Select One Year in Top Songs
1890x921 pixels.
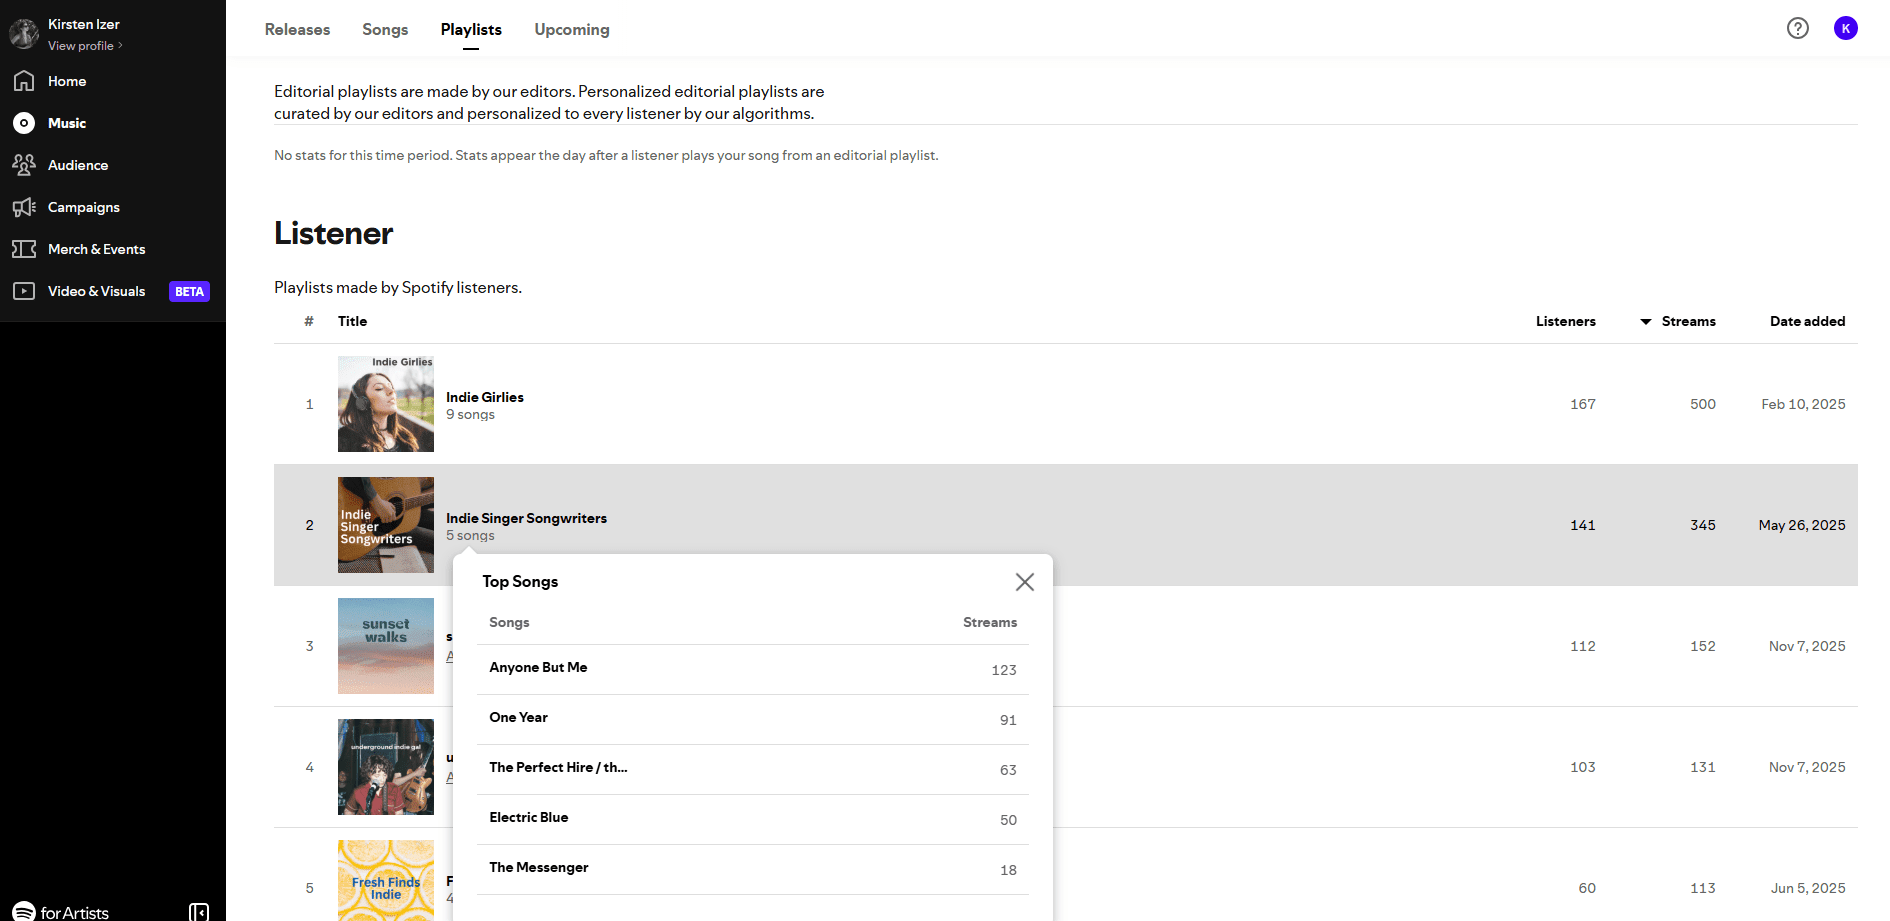tap(518, 717)
